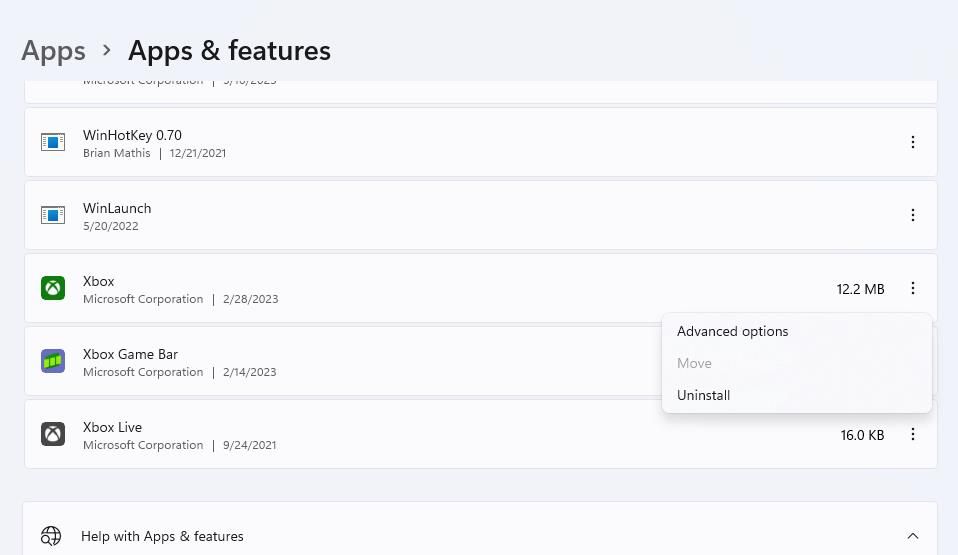Select Advanced options in context menu
Image resolution: width=958 pixels, height=555 pixels.
[732, 331]
